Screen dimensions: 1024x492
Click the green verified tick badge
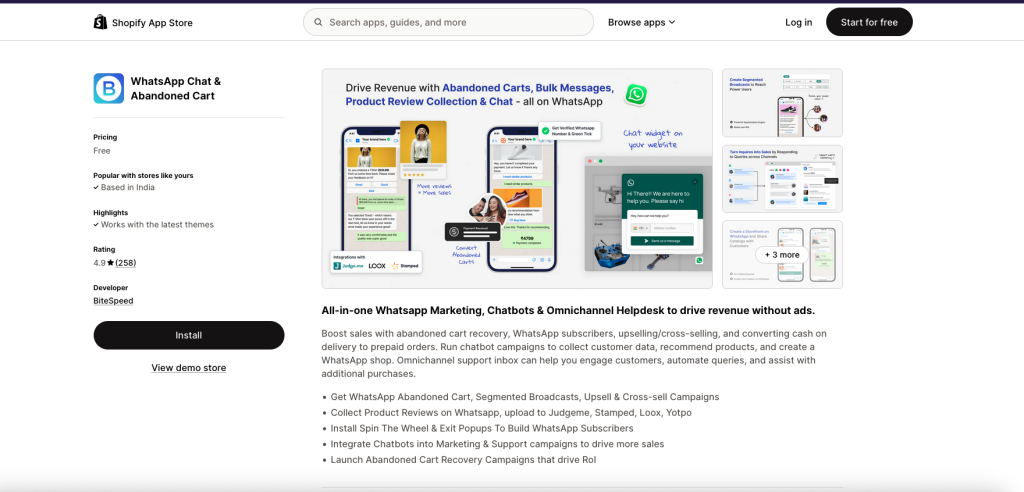point(544,129)
